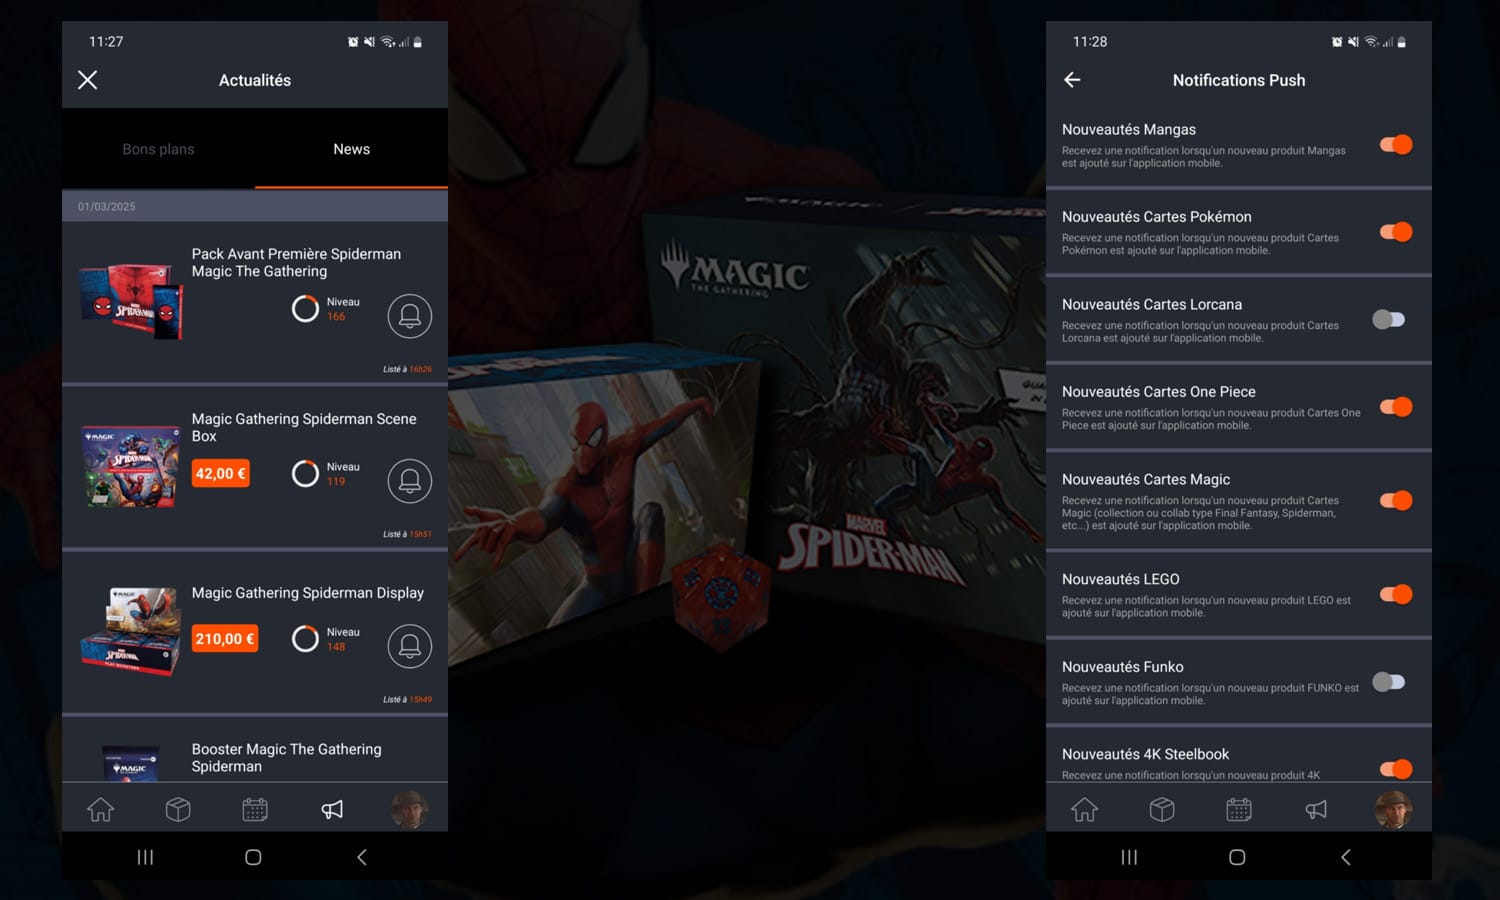Toggle Nouveautés Mangas notifications
This screenshot has width=1500, height=900.
tap(1396, 145)
